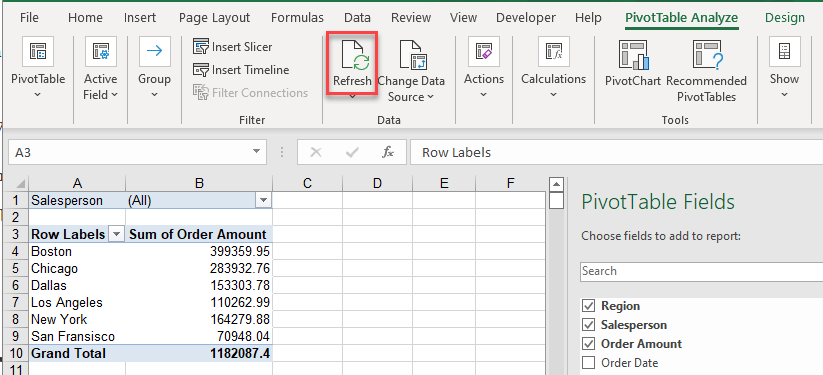Open the File tab
Screen dimensions: 823x375
point(29,18)
